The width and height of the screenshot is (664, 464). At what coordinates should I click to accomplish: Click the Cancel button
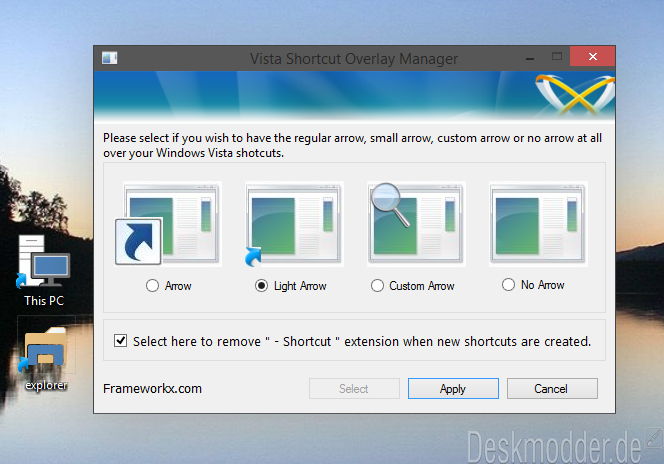[552, 389]
